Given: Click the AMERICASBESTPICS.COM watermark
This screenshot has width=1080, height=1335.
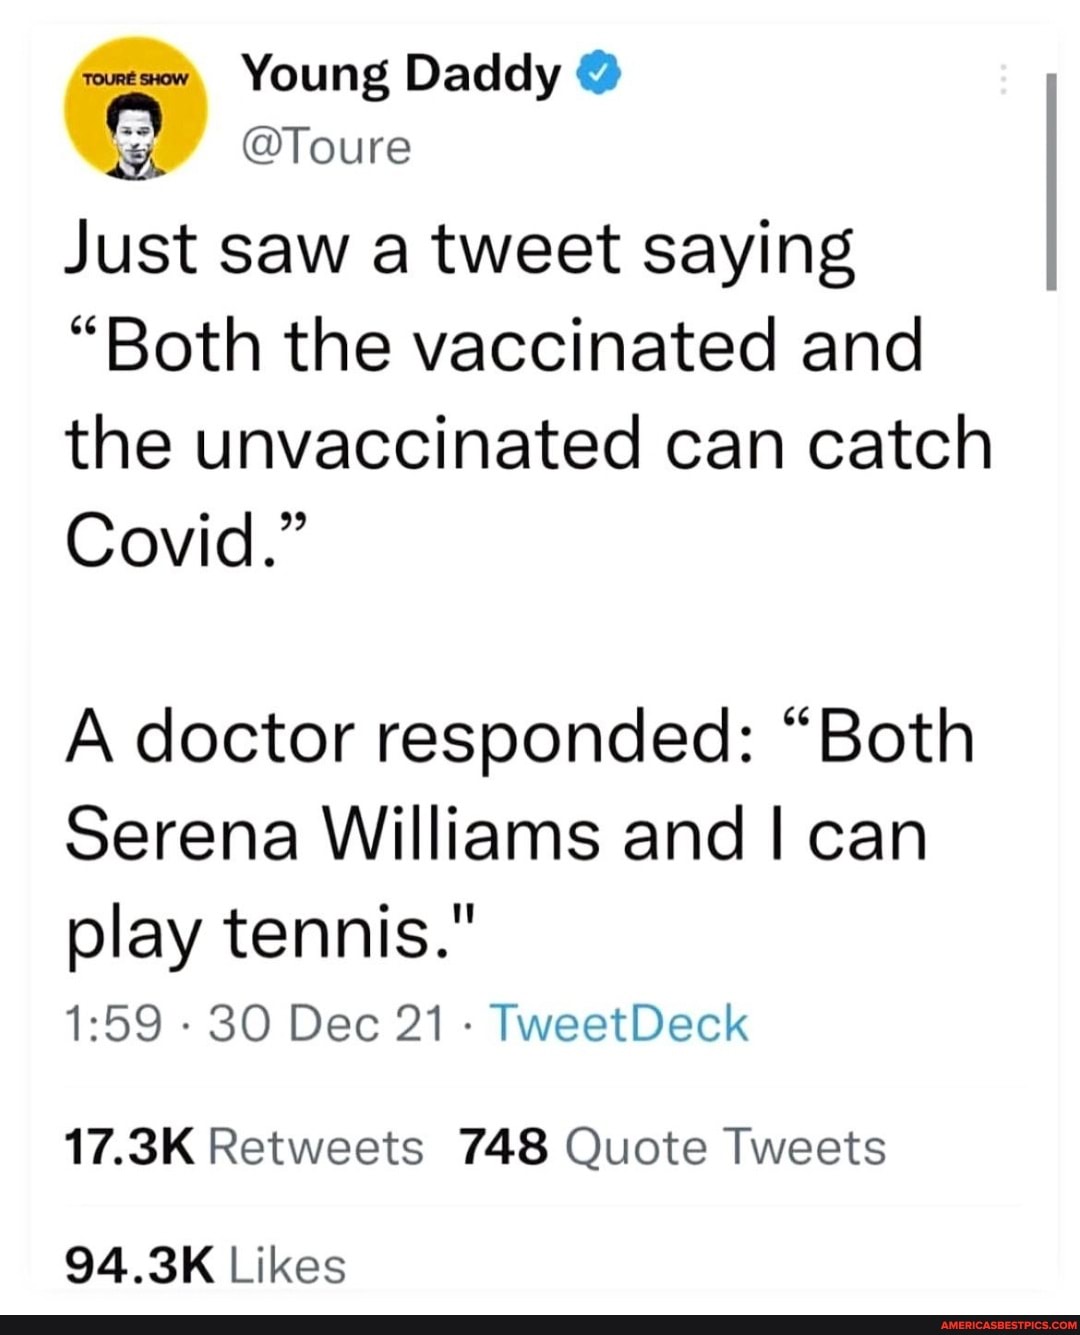Looking at the screenshot, I should 1009,1325.
